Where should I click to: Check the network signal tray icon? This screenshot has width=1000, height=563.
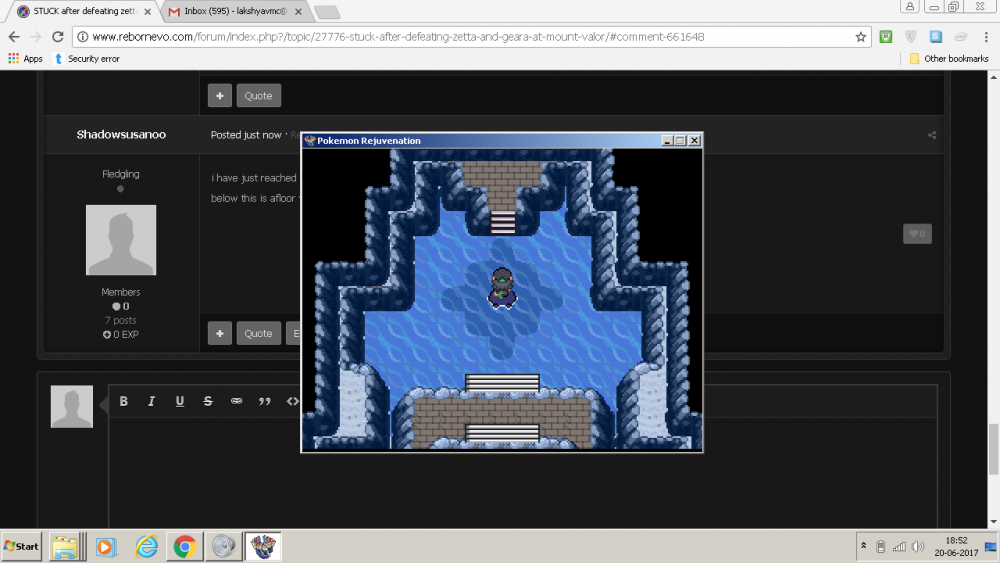[x=899, y=546]
